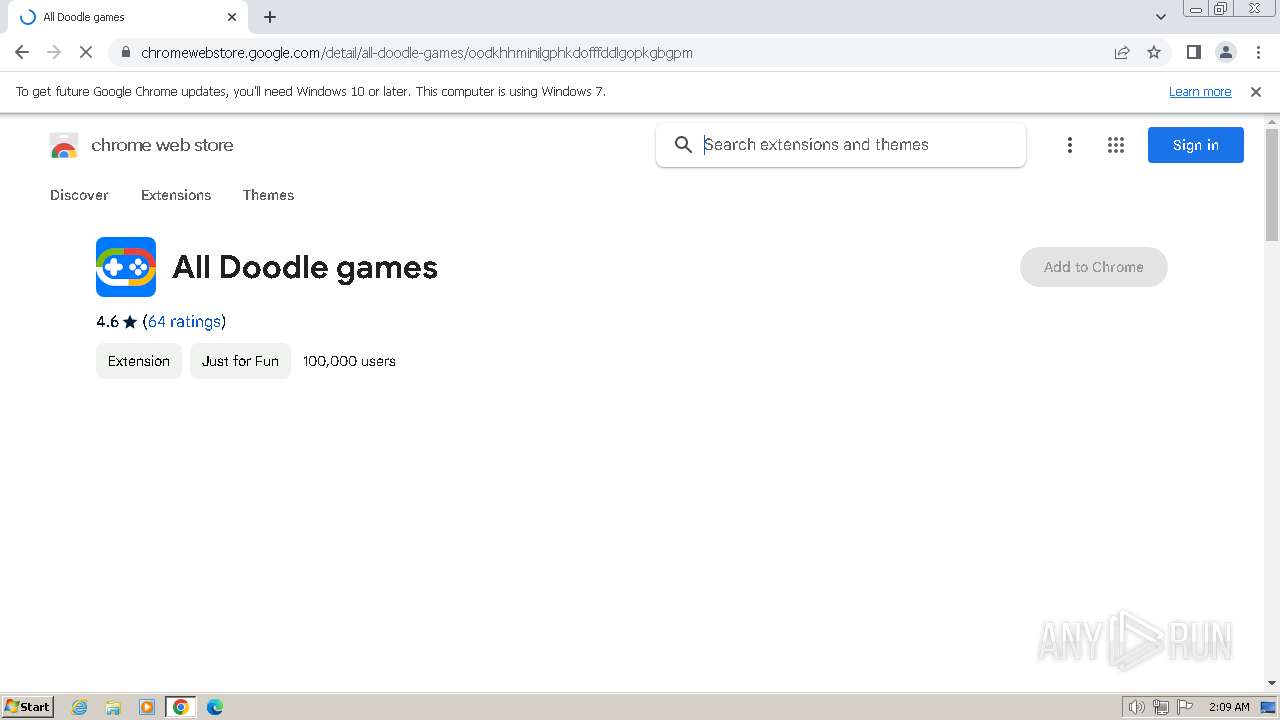Open the Google apps grid

1116,145
